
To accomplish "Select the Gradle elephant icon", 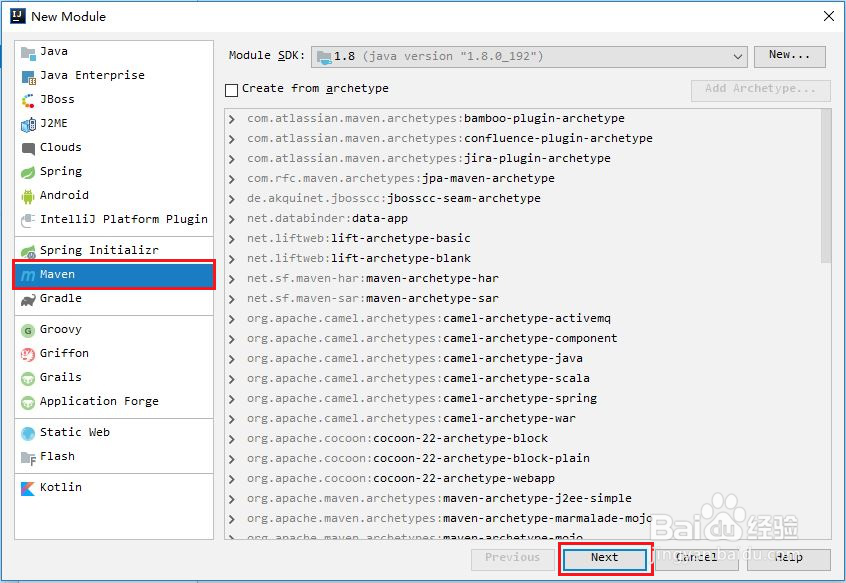I will pos(28,300).
